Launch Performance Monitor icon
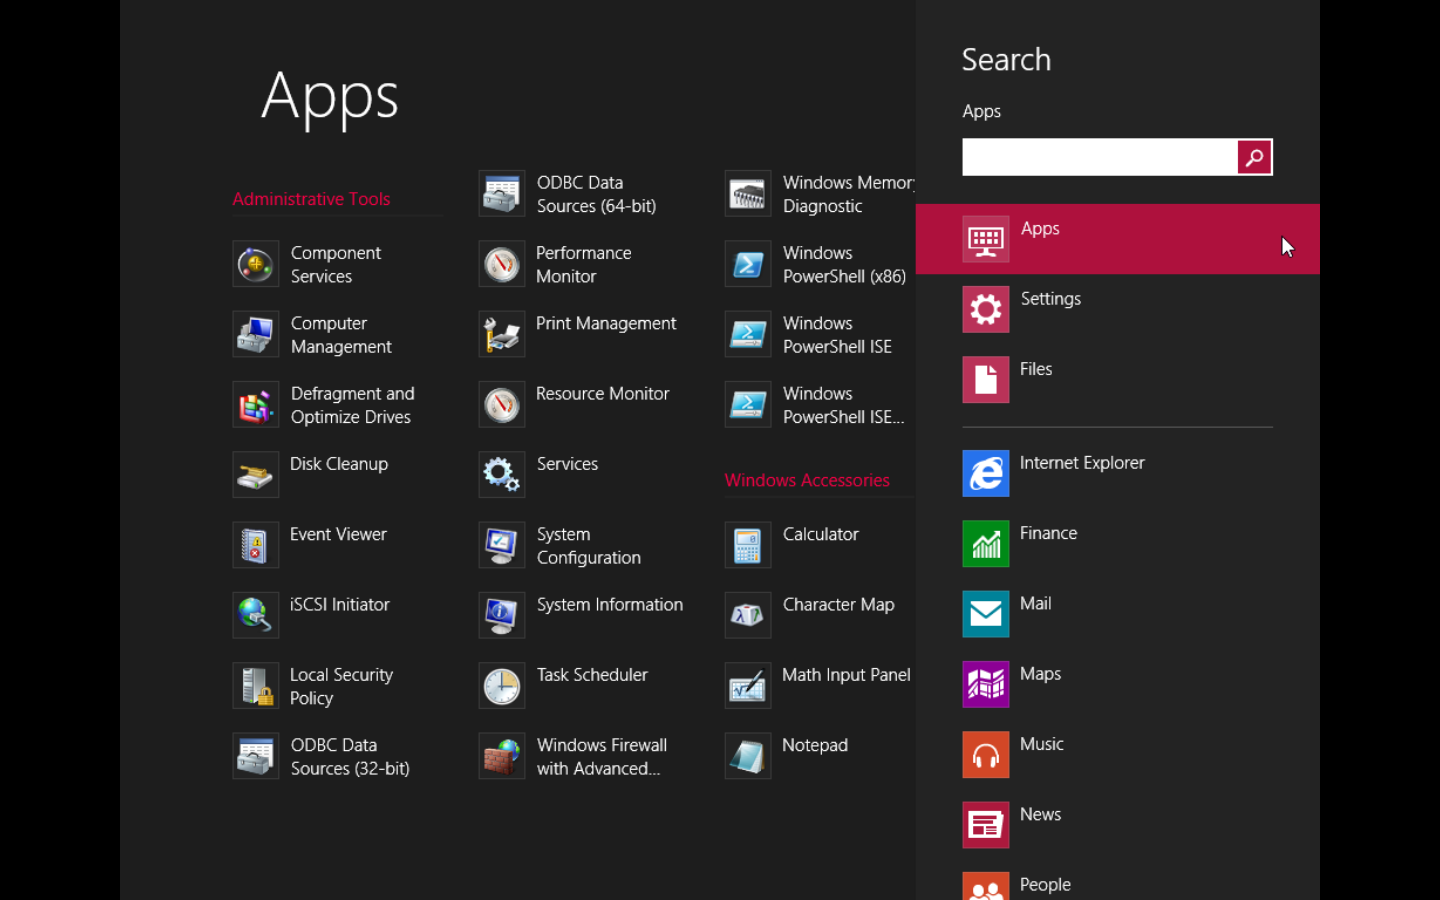The image size is (1440, 900). (502, 264)
